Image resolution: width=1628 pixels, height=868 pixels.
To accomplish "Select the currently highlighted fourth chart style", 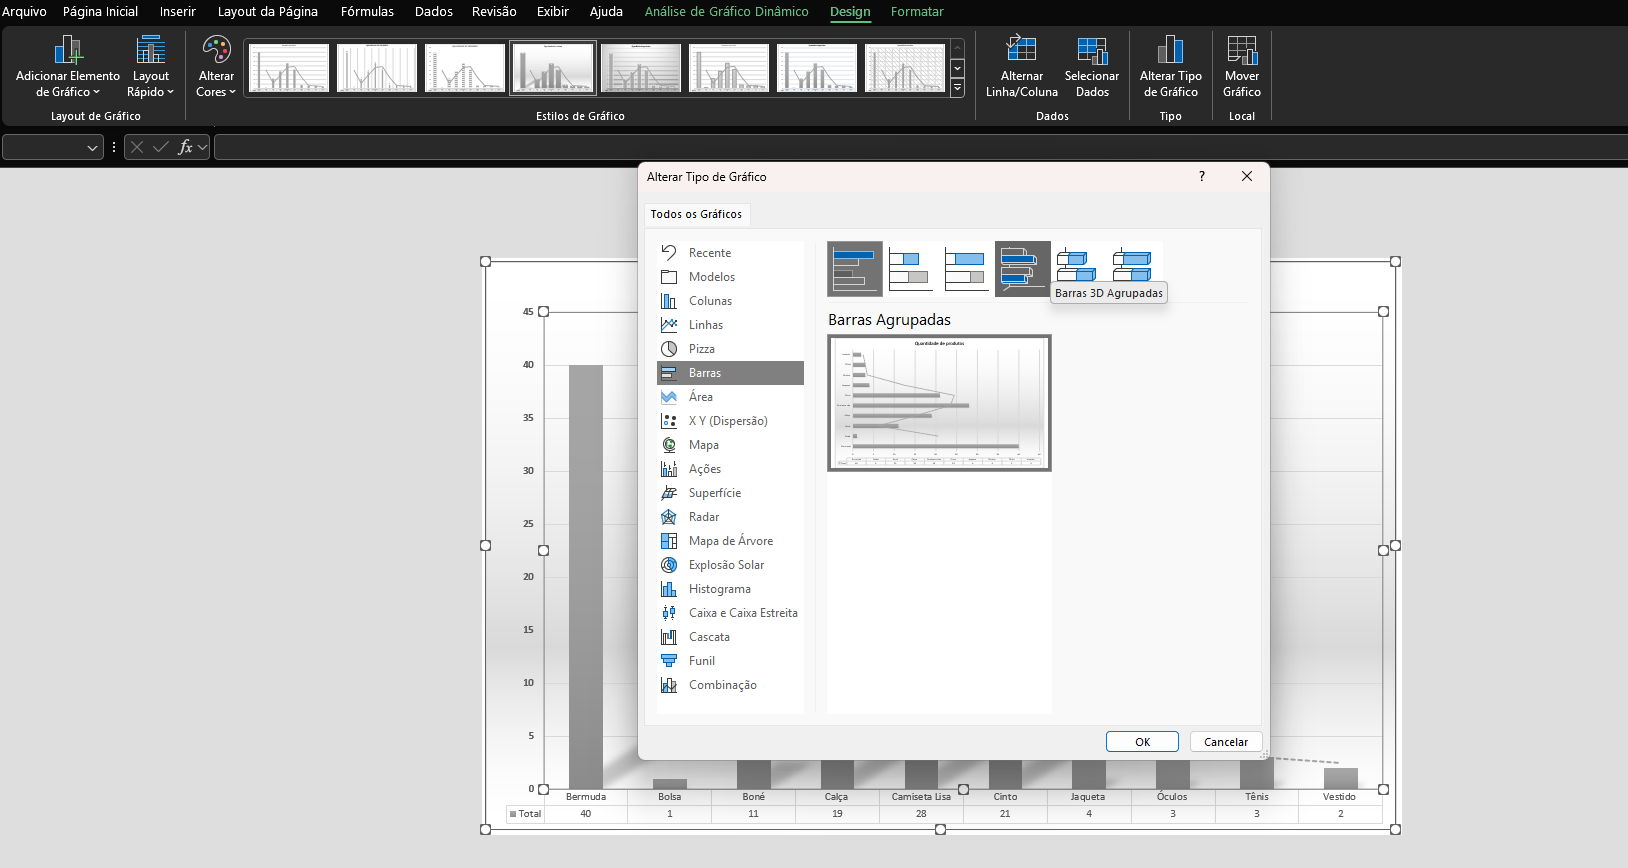I will 553,68.
